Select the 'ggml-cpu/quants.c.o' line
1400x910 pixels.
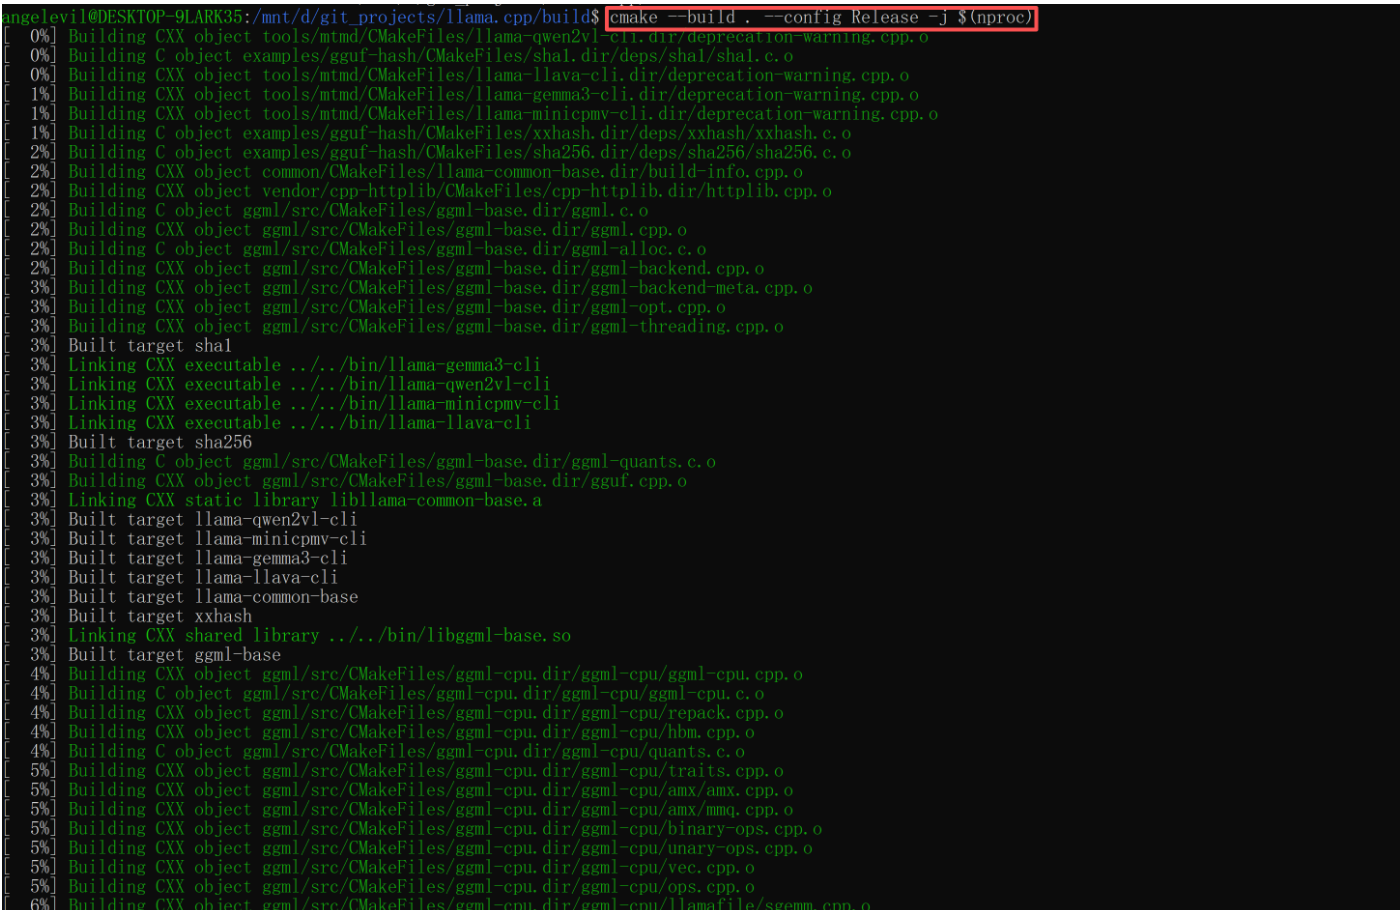pos(374,752)
